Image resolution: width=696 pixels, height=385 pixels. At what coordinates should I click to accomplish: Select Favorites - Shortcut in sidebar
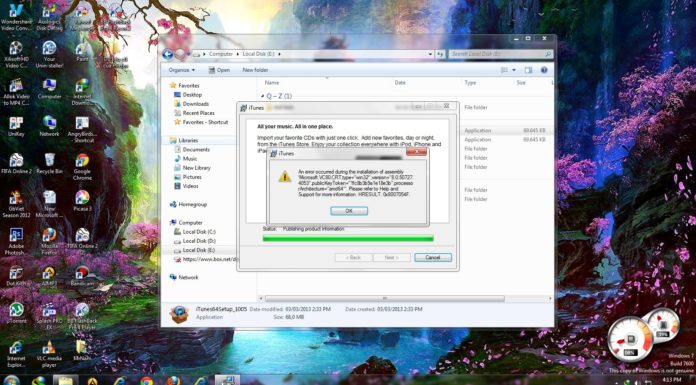pyautogui.click(x=206, y=122)
